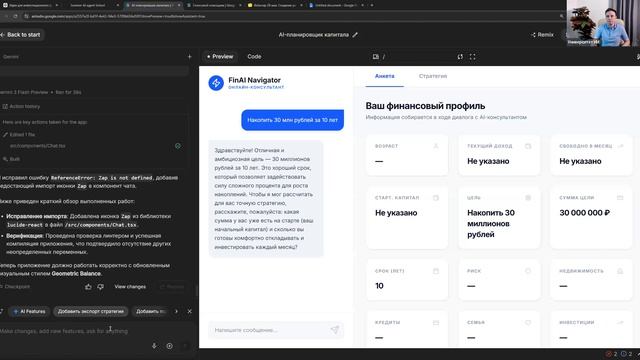Open blue info count indicator

point(627,354)
